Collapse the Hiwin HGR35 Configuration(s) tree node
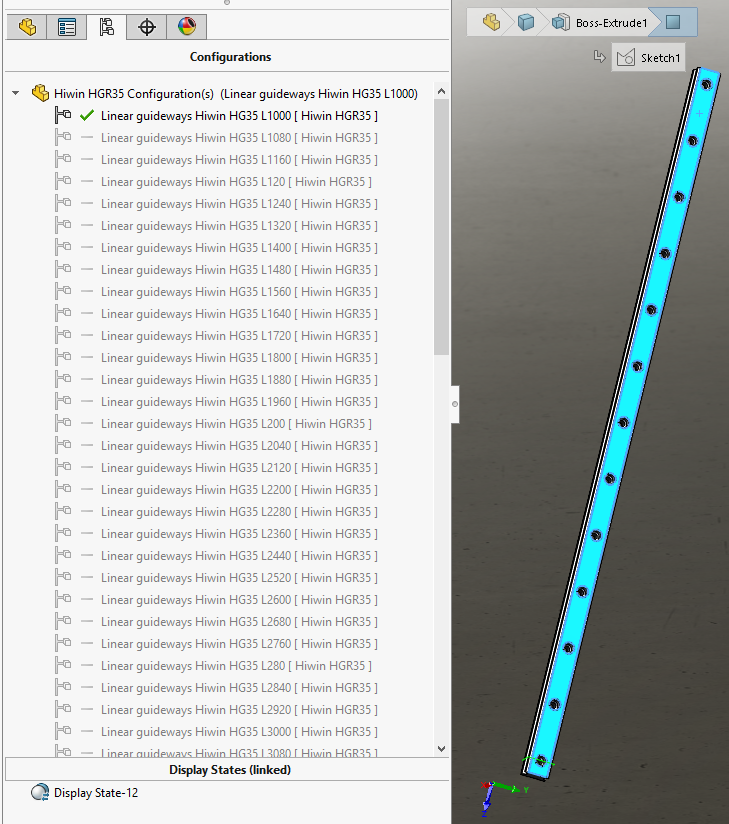Image resolution: width=729 pixels, height=824 pixels. tap(16, 94)
